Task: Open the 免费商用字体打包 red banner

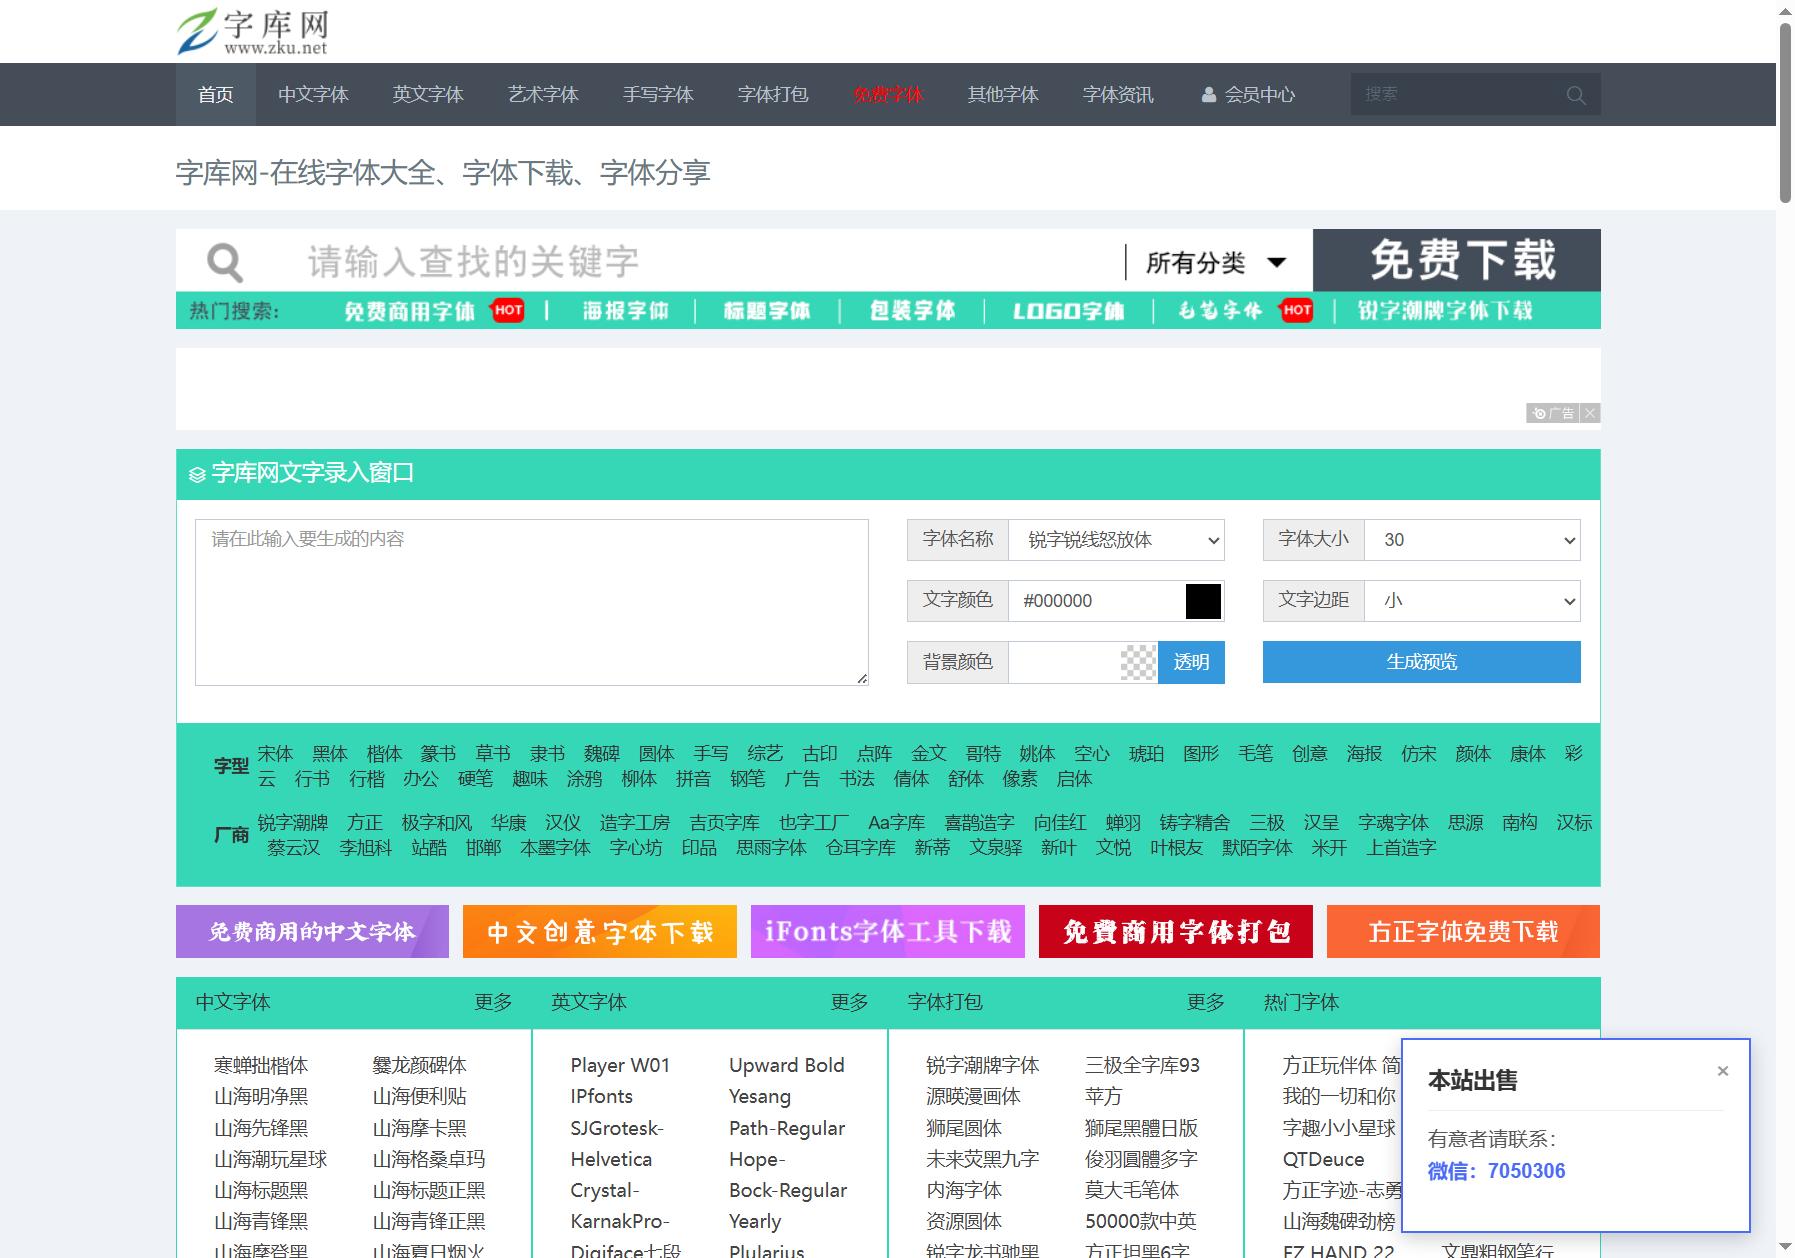Action: coord(1176,932)
